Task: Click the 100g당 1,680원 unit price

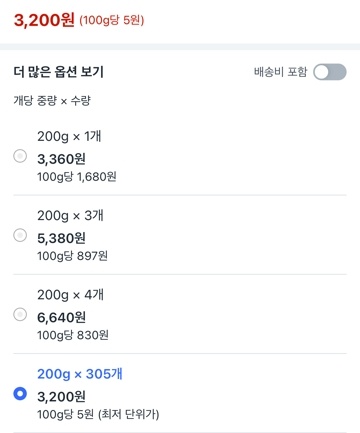Action: (x=77, y=177)
